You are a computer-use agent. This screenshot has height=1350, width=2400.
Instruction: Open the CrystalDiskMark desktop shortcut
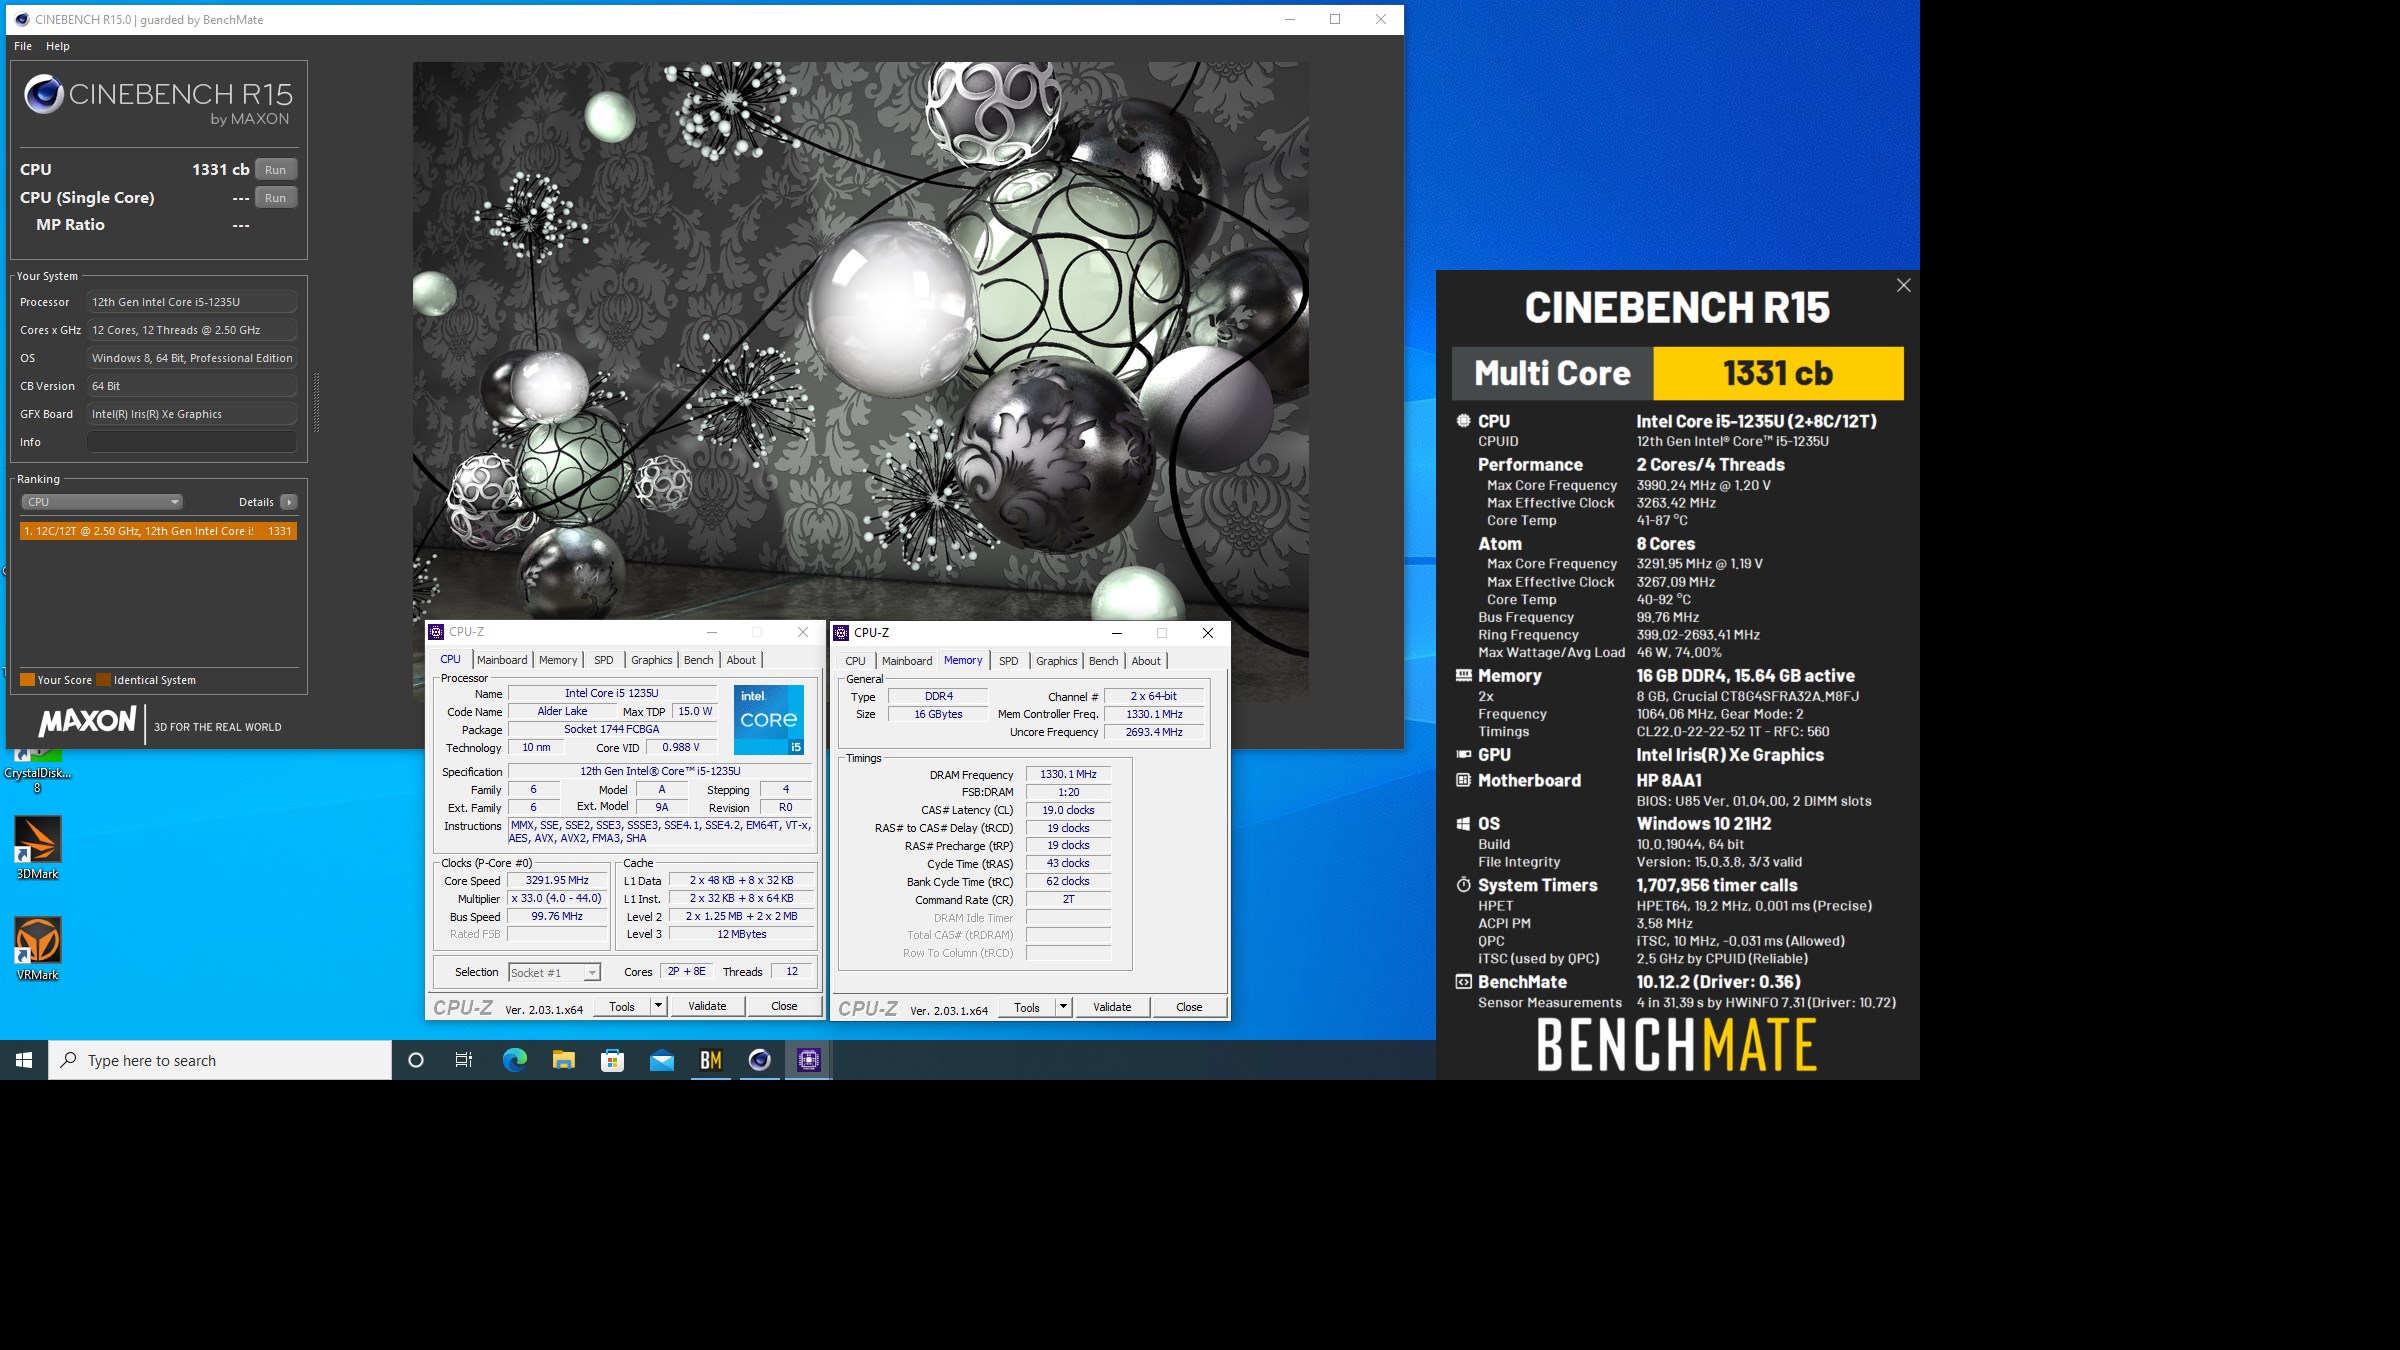(37, 768)
